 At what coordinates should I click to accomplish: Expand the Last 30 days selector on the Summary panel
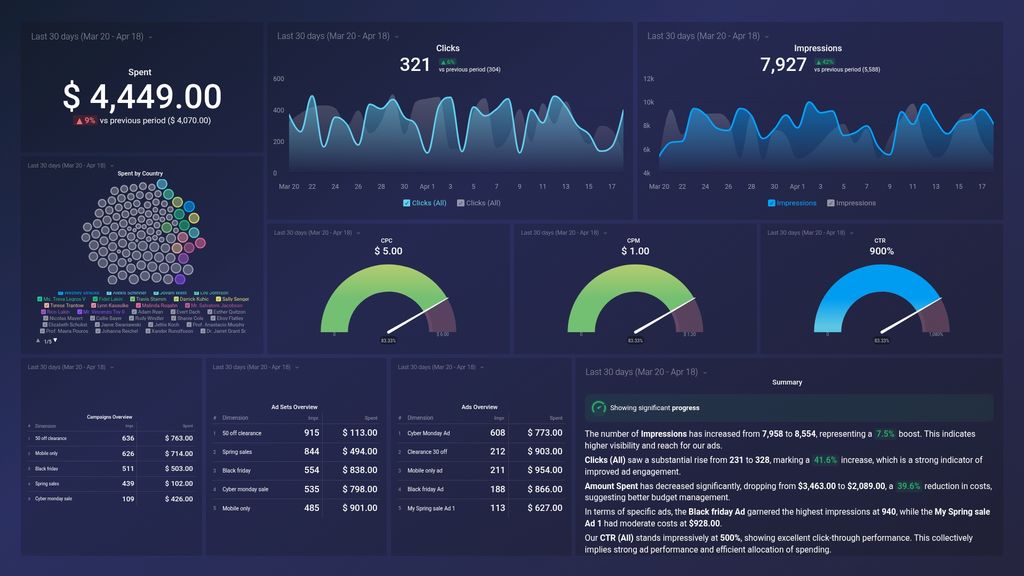[x=640, y=371]
